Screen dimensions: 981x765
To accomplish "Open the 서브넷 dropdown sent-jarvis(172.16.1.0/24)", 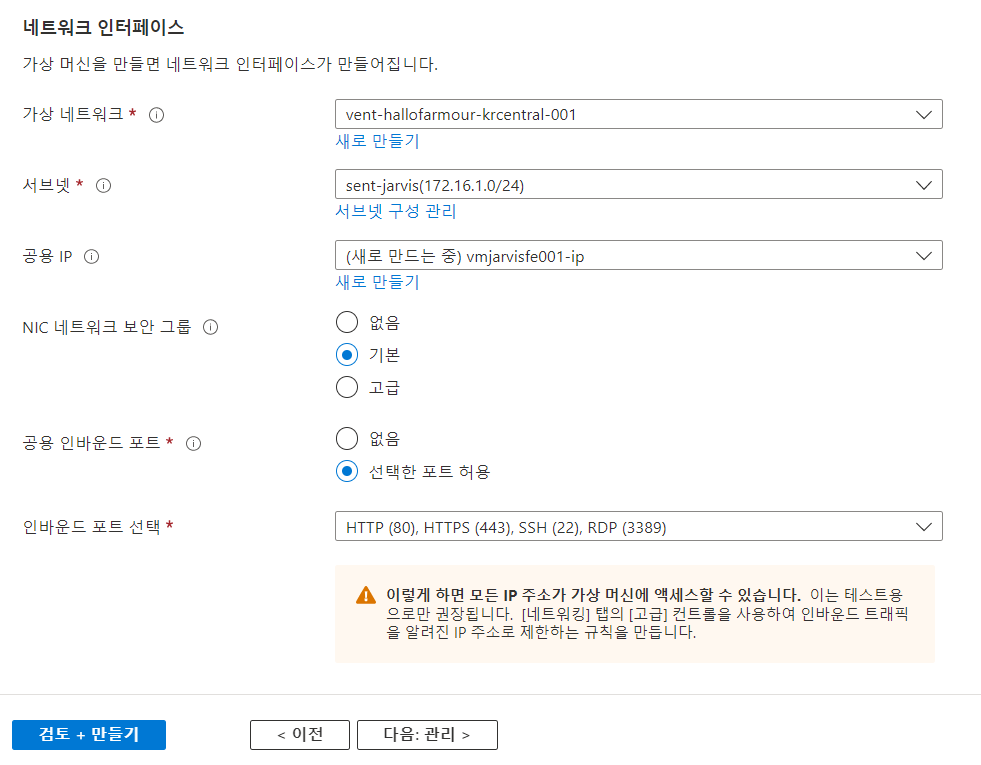I will (639, 185).
